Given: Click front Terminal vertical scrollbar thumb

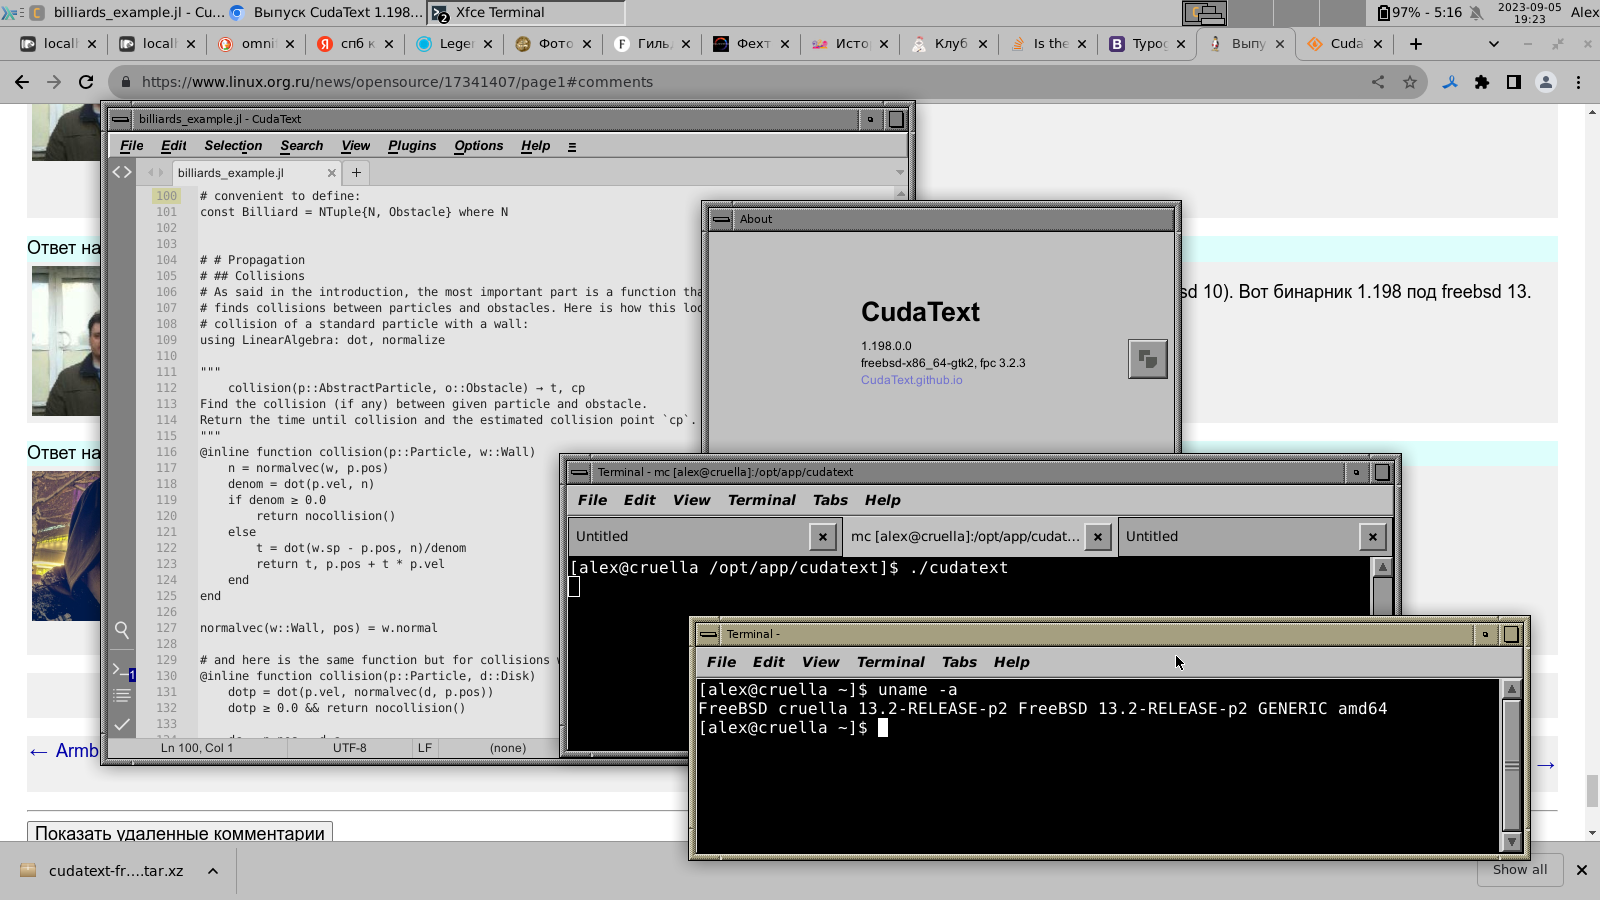Looking at the screenshot, I should tap(1512, 765).
